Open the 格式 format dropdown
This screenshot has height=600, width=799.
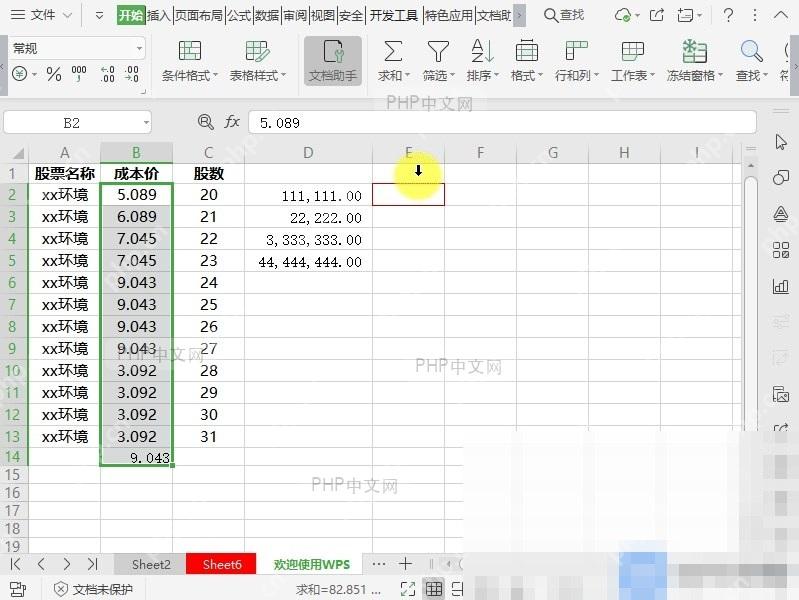coord(526,61)
